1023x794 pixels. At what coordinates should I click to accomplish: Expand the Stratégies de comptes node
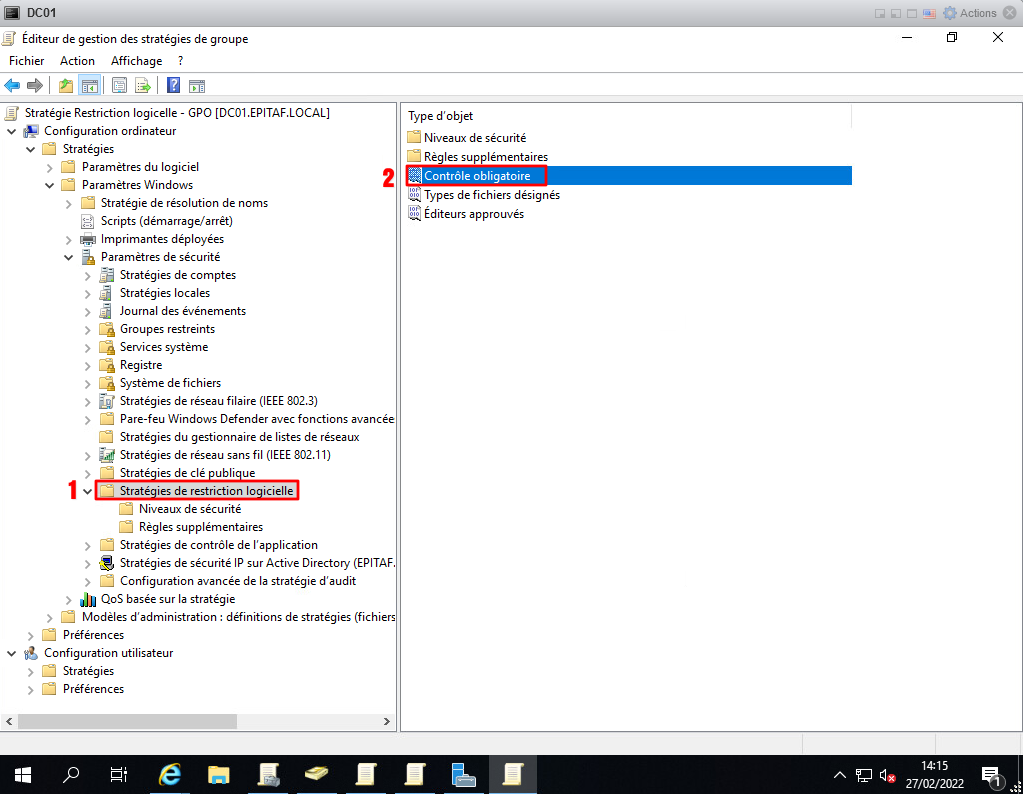point(88,275)
